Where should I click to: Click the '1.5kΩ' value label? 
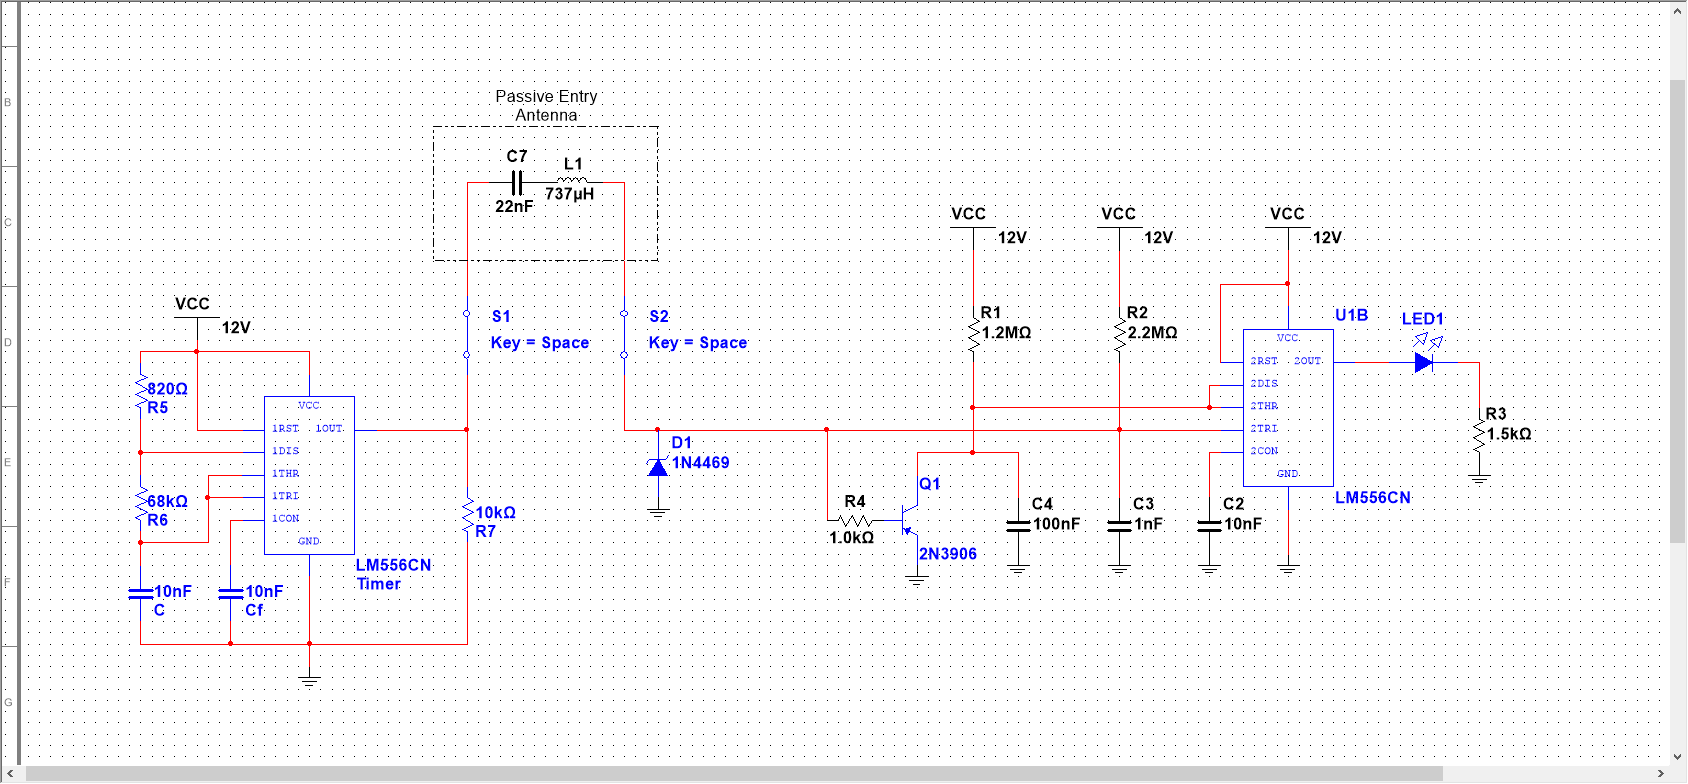(1509, 433)
